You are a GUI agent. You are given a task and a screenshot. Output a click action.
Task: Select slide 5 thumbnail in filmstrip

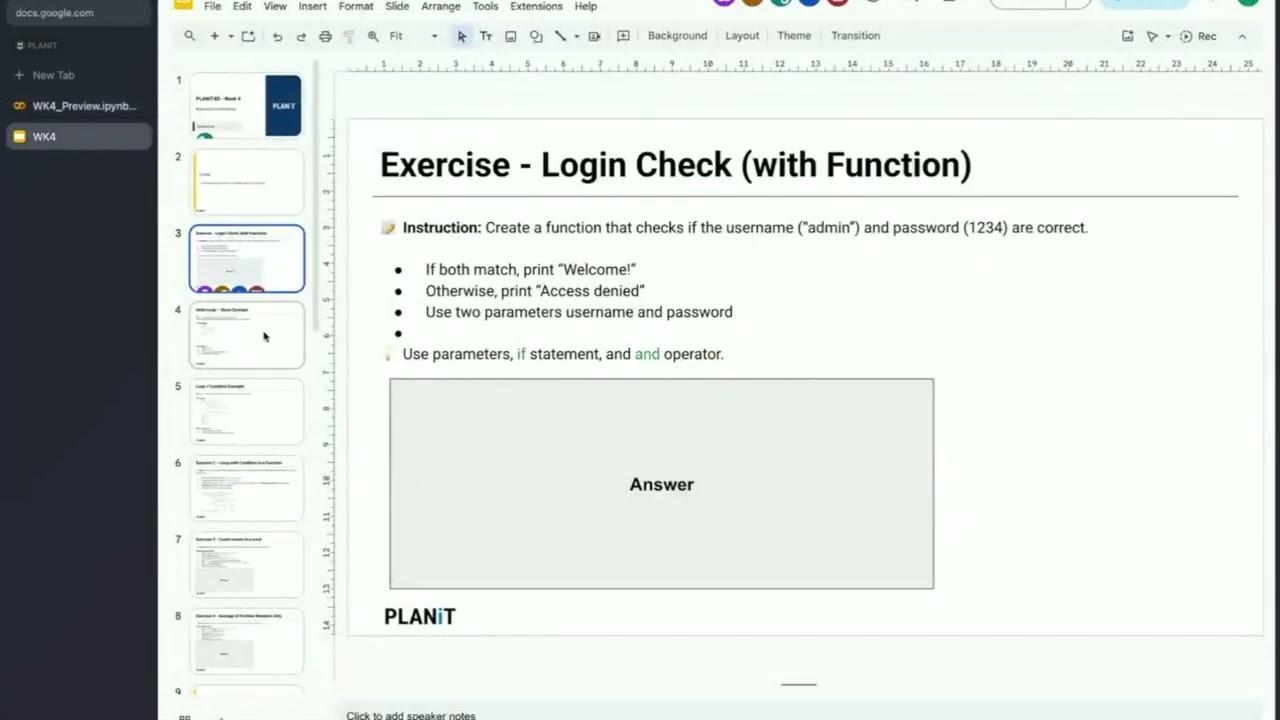tap(247, 412)
